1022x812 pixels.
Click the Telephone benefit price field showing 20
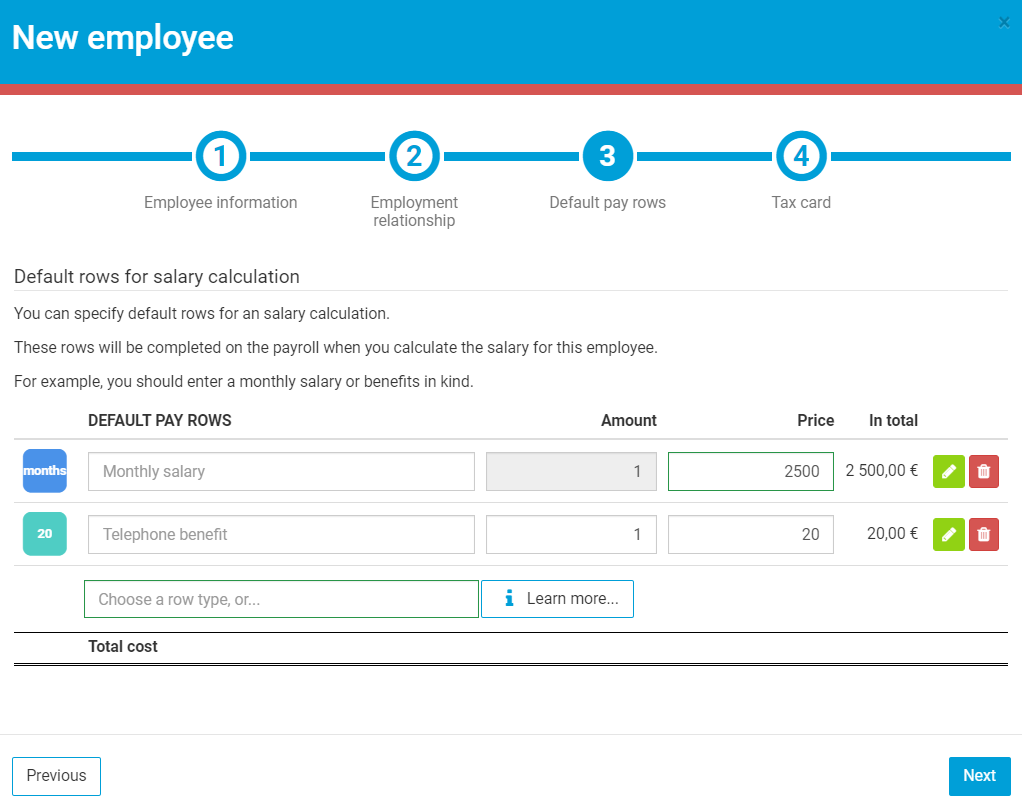(x=750, y=534)
